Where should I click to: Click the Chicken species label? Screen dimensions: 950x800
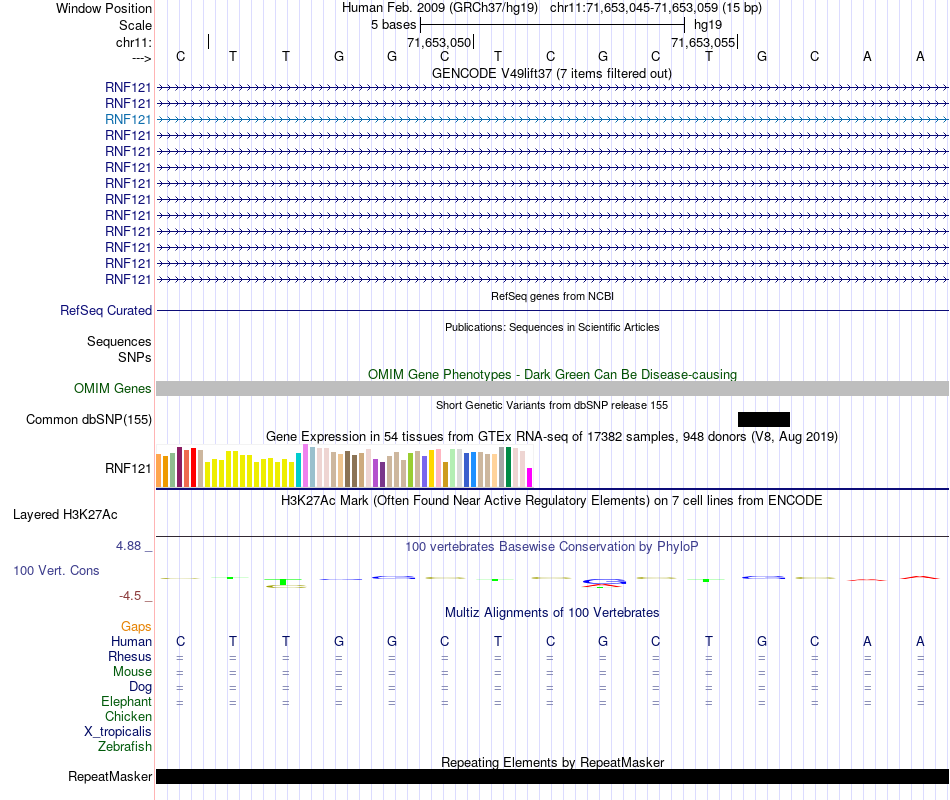pyautogui.click(x=128, y=716)
